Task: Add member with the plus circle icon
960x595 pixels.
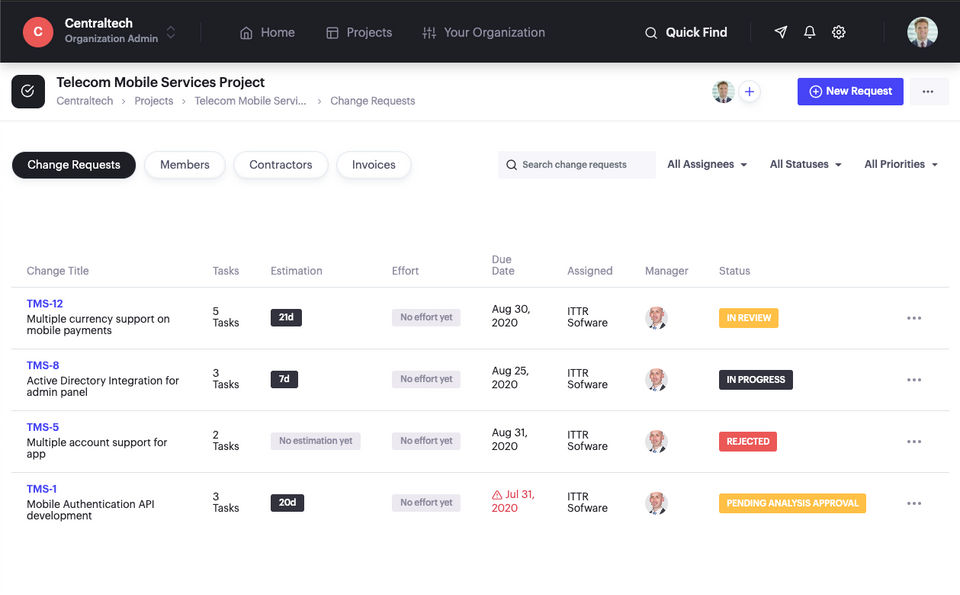Action: (749, 92)
